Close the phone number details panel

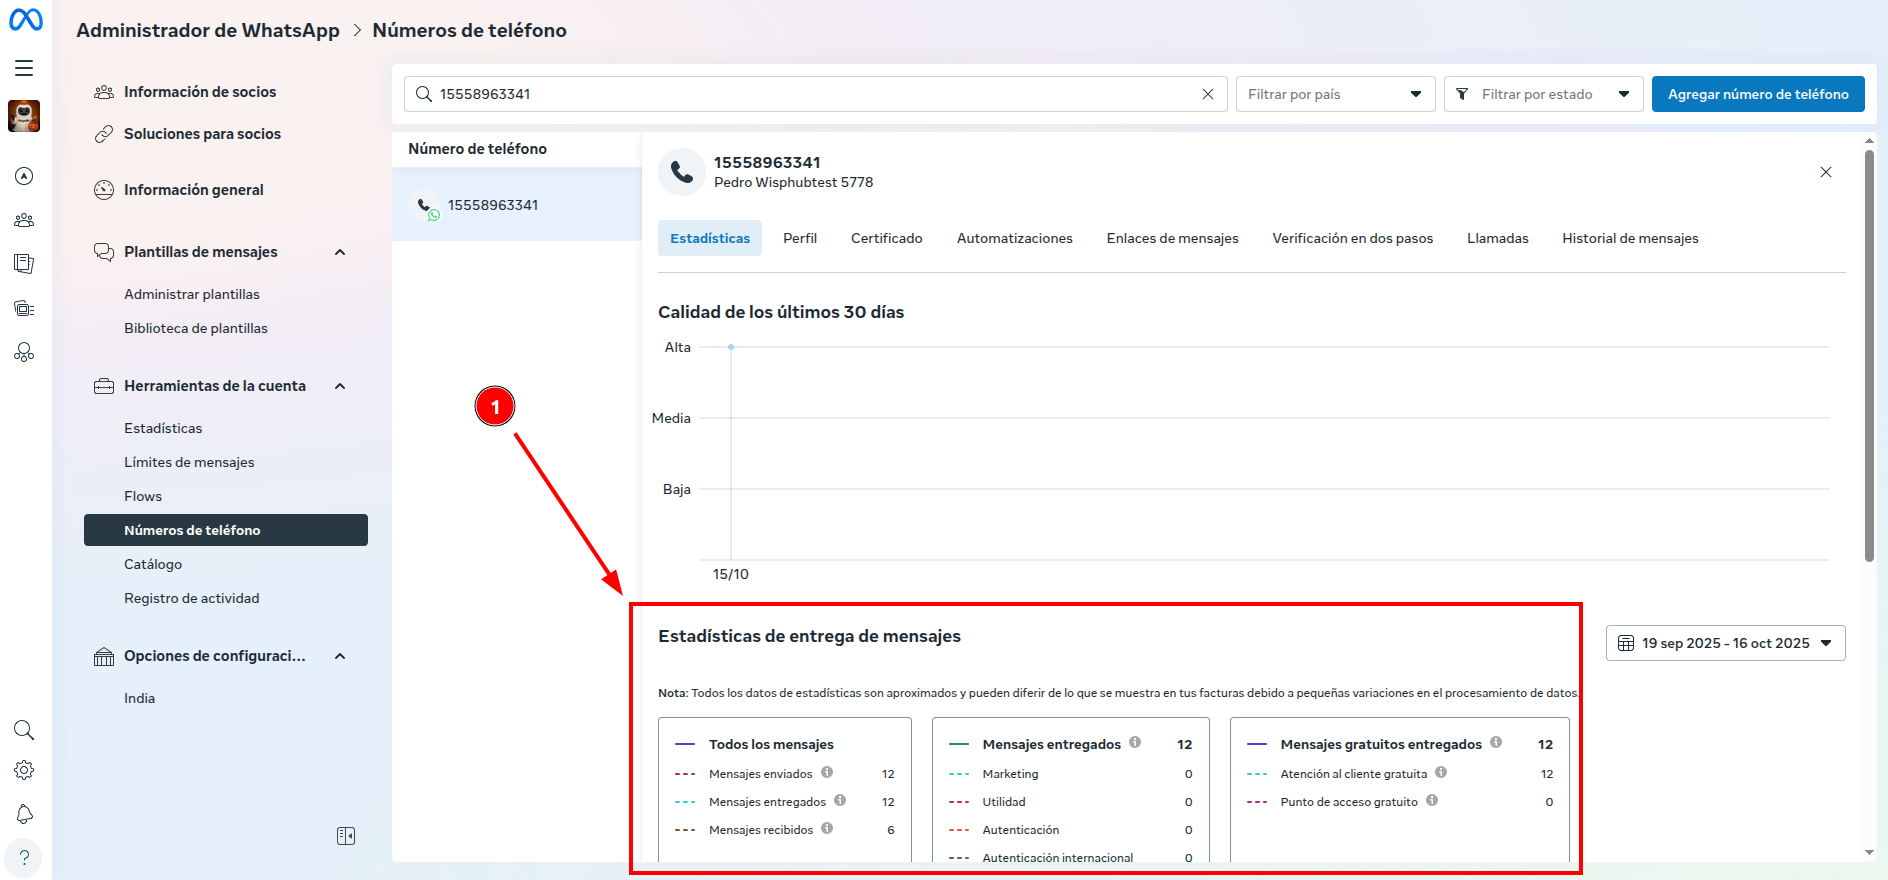[1825, 172]
